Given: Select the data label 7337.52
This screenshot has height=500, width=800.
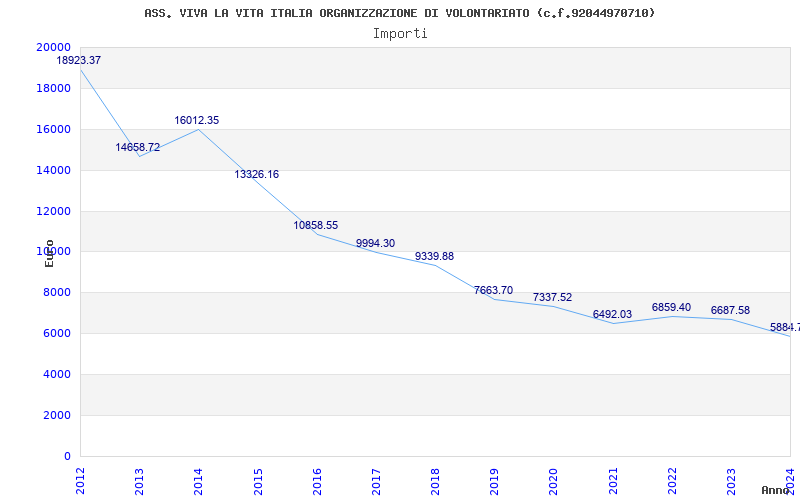Looking at the screenshot, I should (x=553, y=297).
